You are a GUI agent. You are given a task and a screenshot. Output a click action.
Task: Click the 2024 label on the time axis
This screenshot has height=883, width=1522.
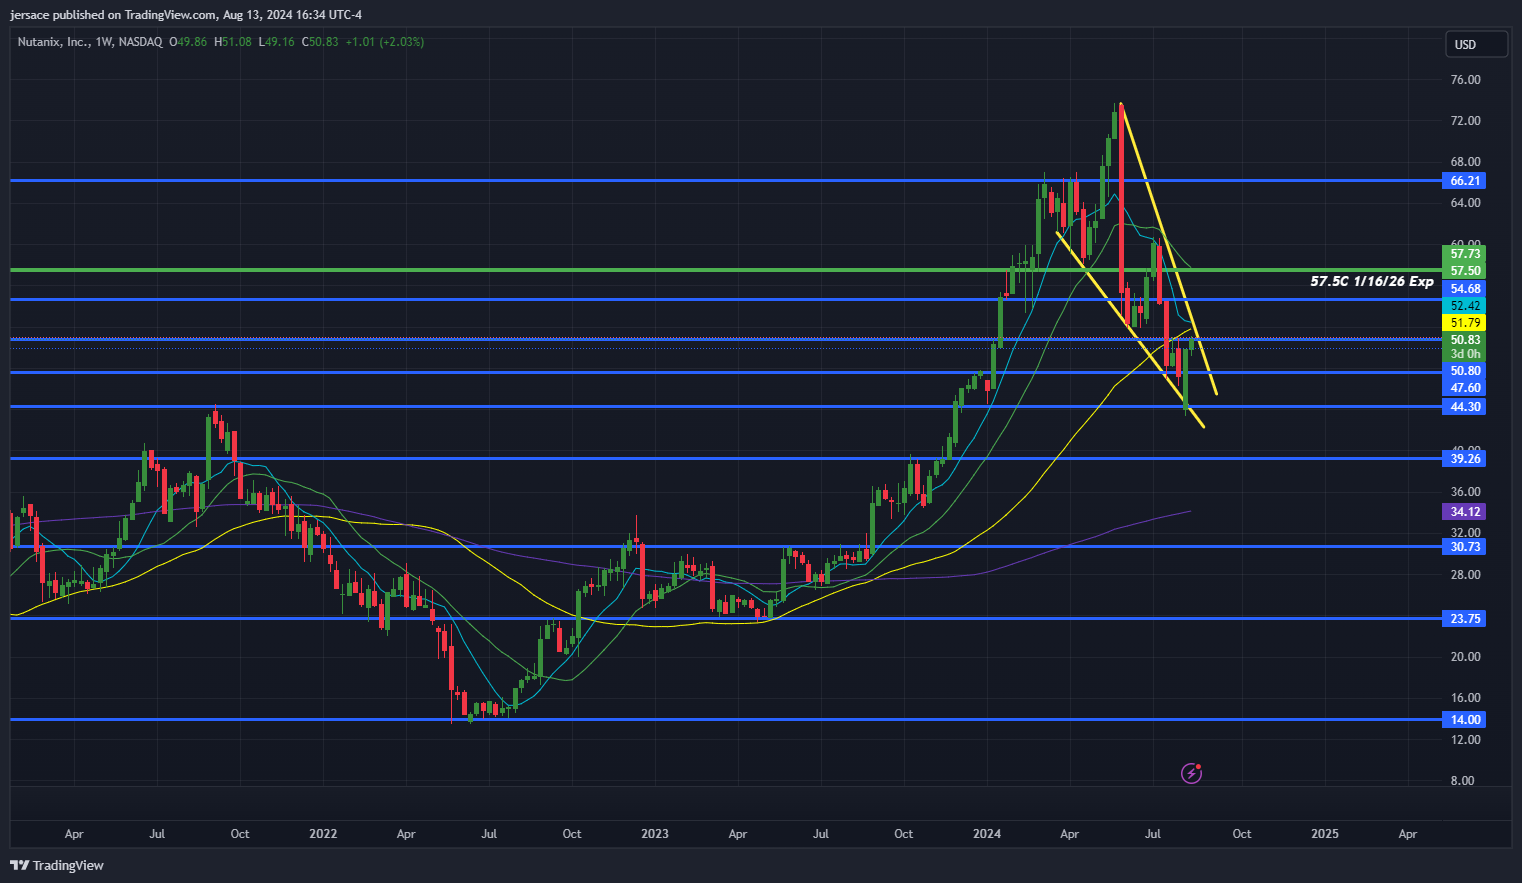(x=987, y=834)
